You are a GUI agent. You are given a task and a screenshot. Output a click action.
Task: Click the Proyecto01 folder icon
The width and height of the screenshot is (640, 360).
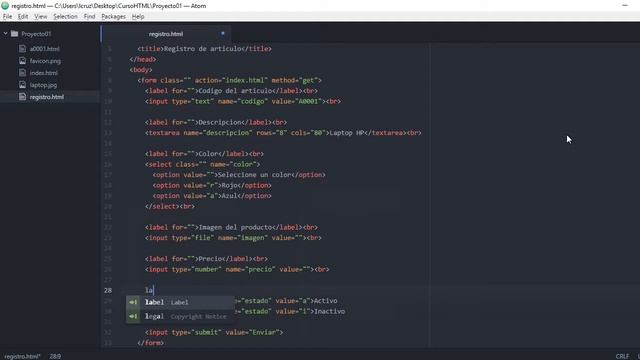[x=15, y=34]
